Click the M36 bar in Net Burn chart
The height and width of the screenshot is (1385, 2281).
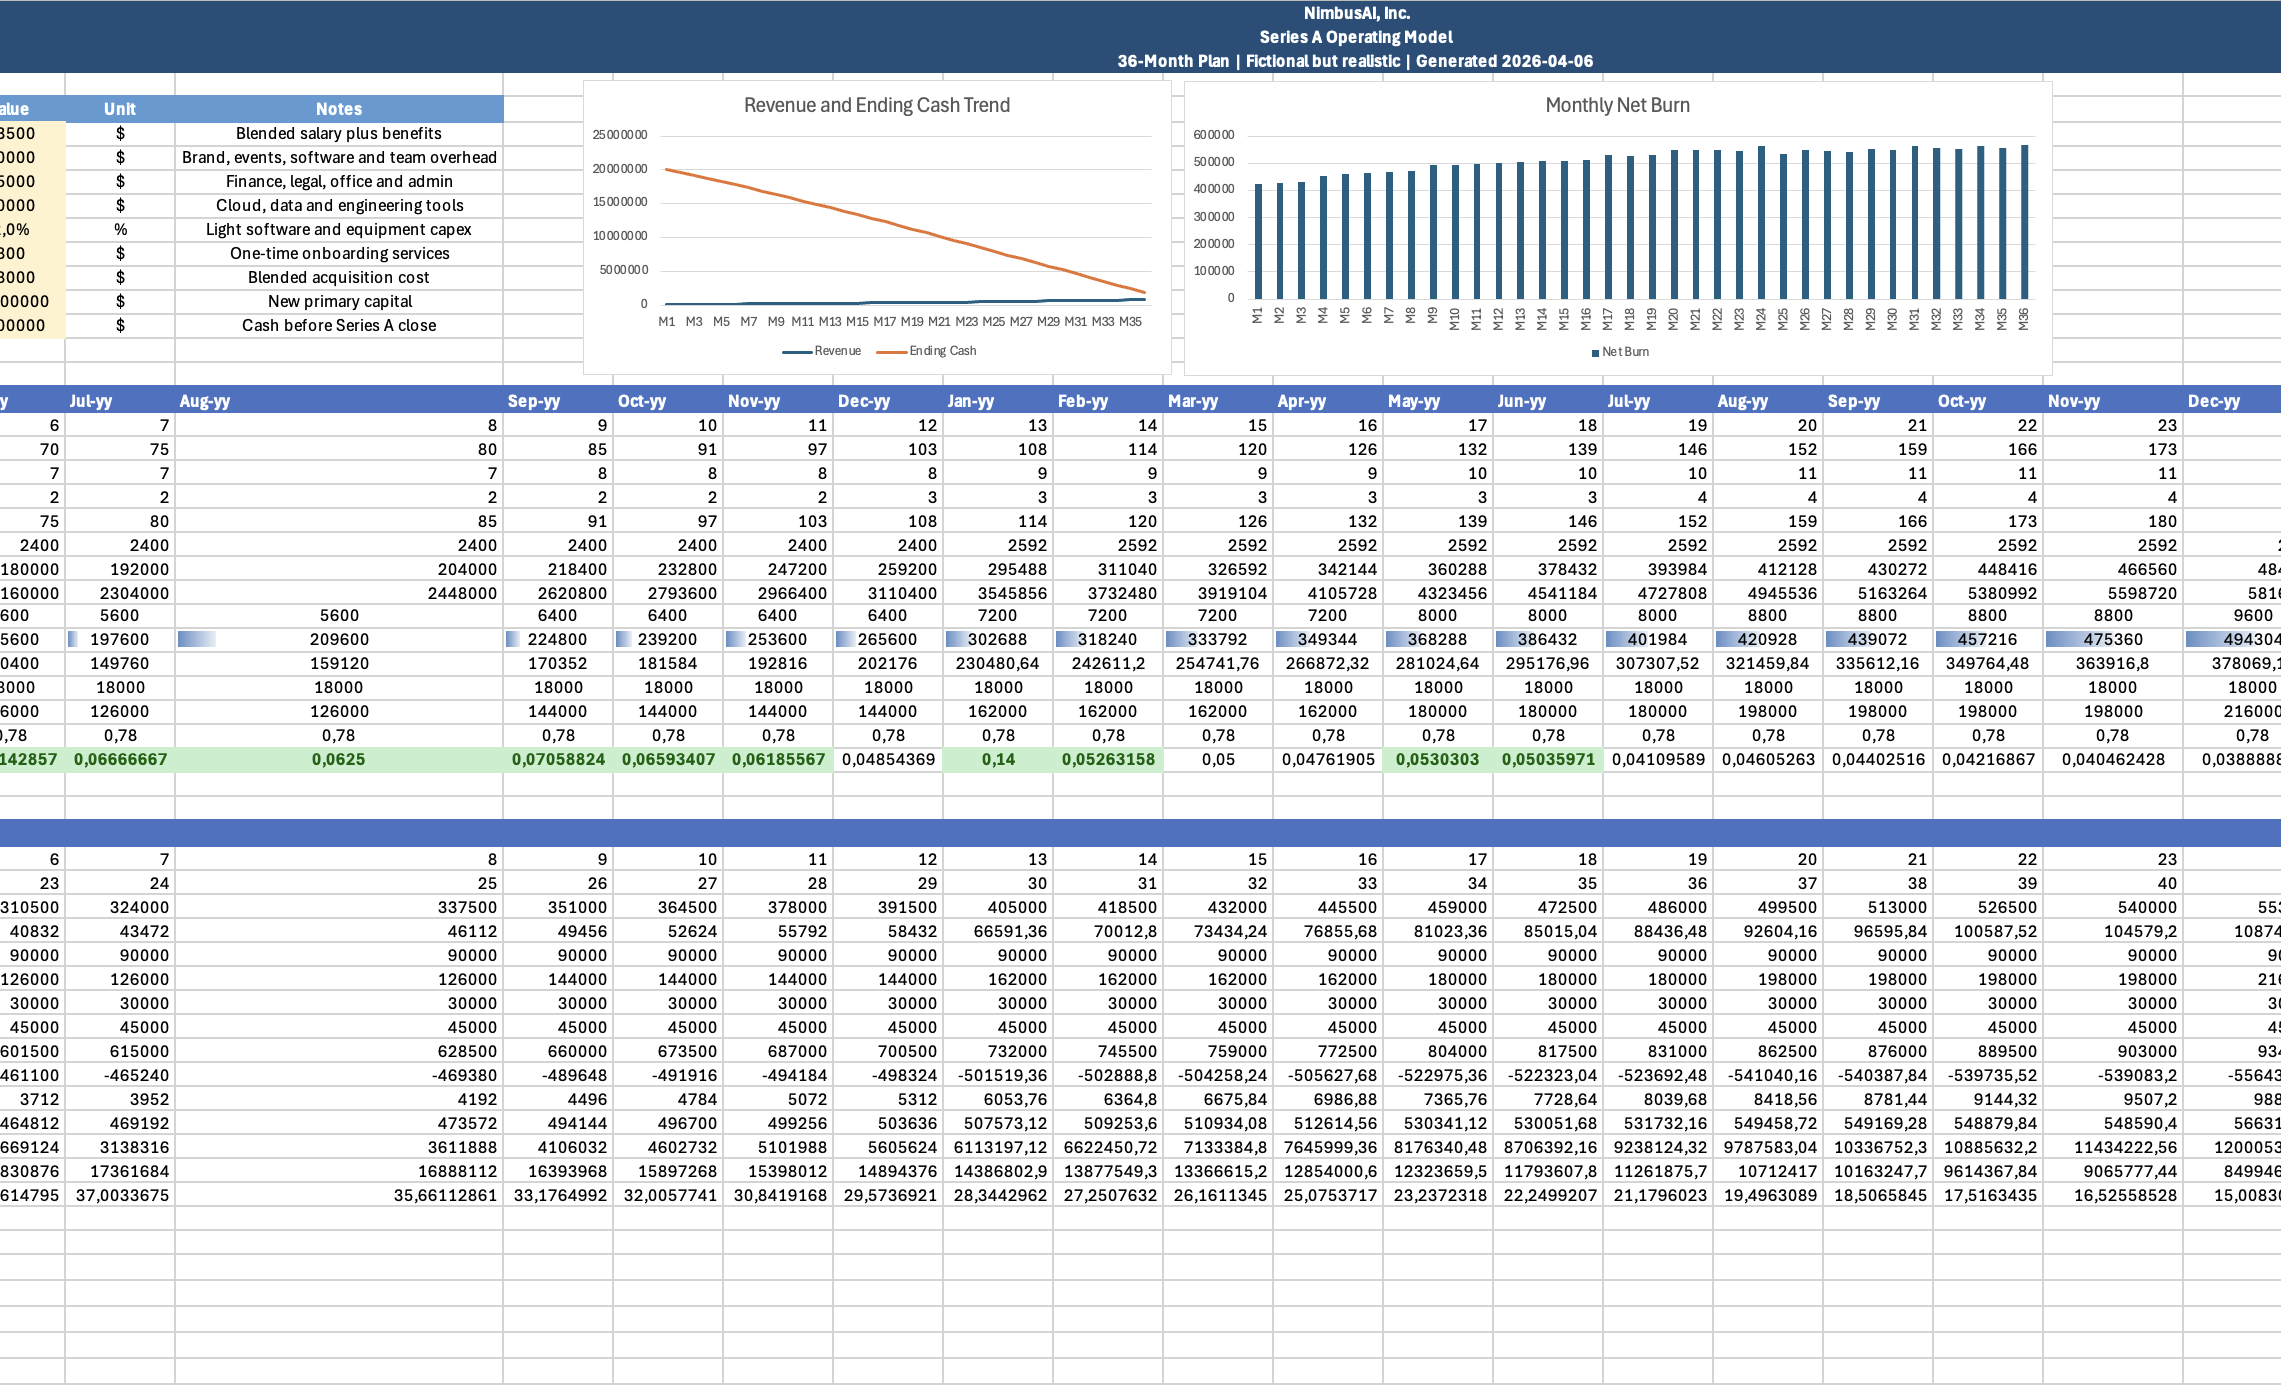pyautogui.click(x=2025, y=222)
